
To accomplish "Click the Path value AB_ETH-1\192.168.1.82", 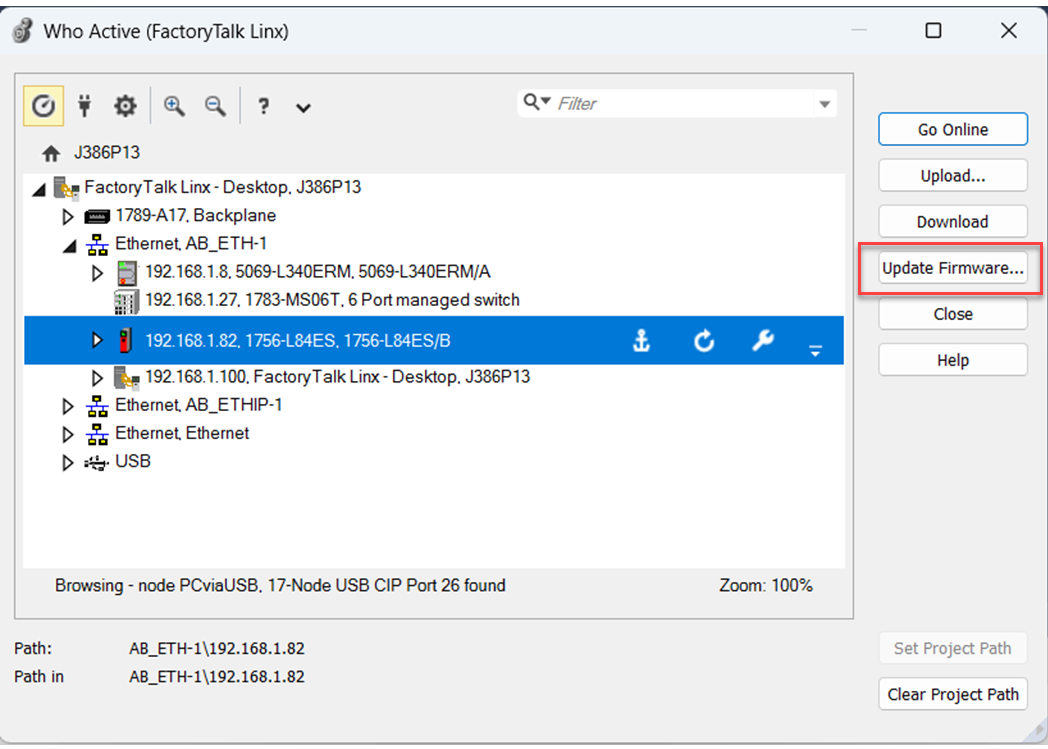I will (x=217, y=648).
